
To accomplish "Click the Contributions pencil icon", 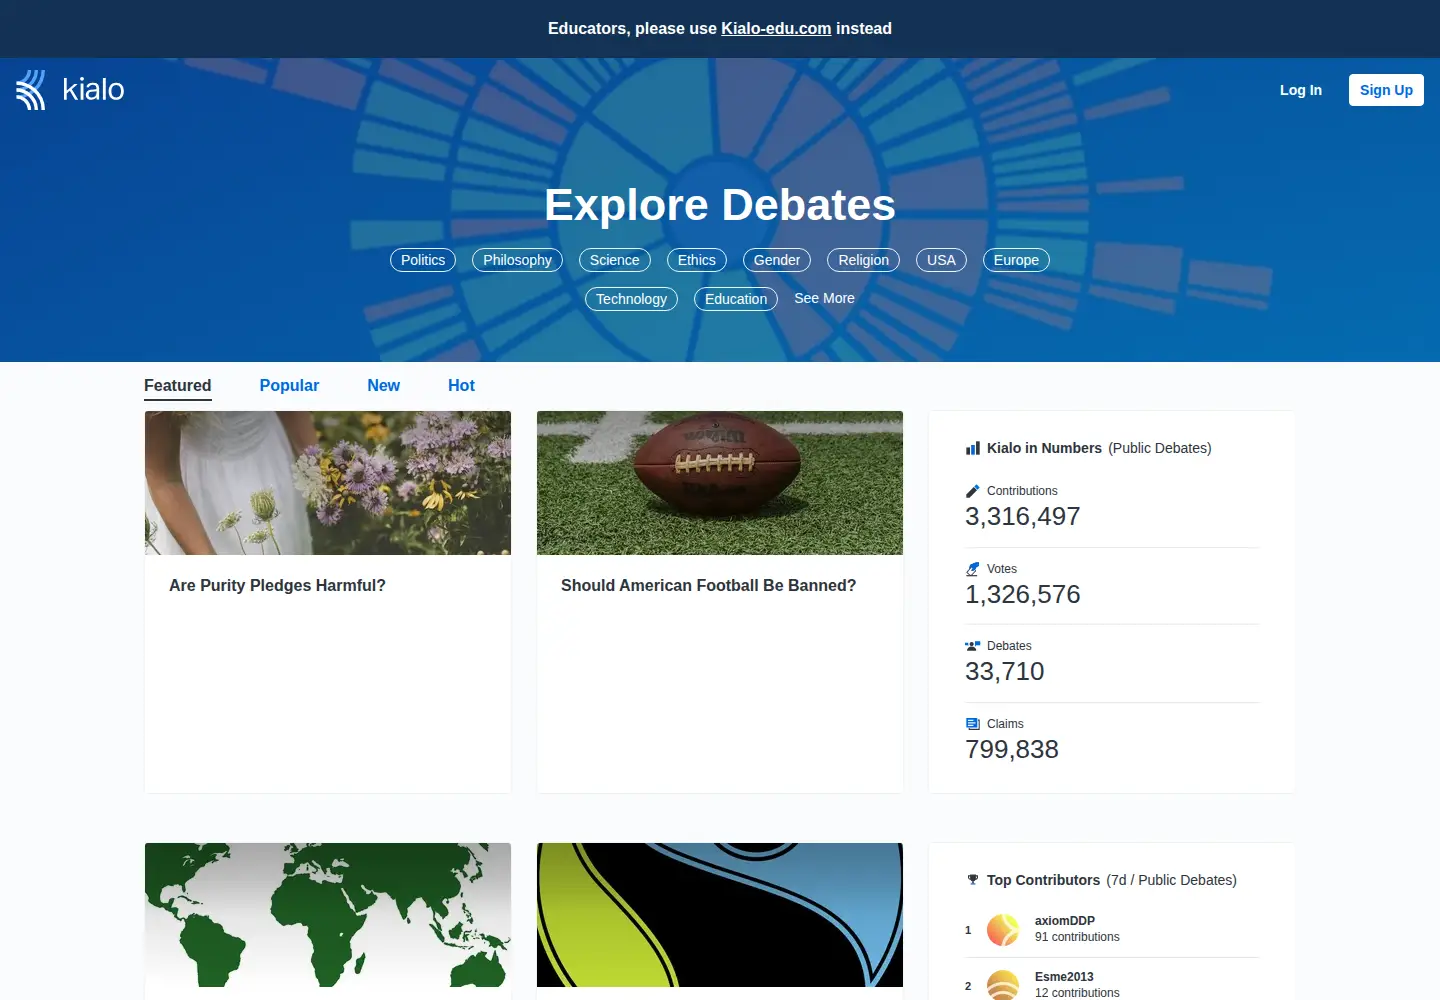I will click(973, 491).
